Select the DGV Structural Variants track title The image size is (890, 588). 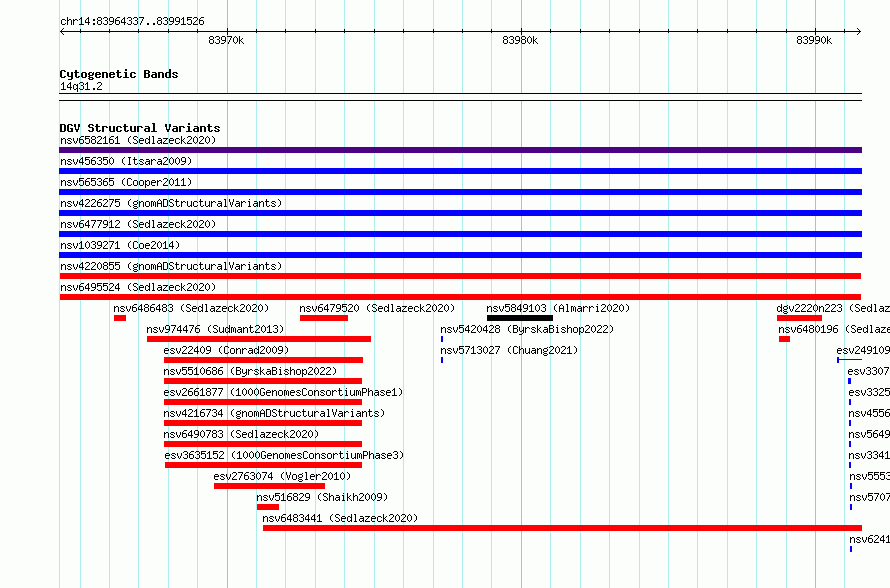point(140,128)
